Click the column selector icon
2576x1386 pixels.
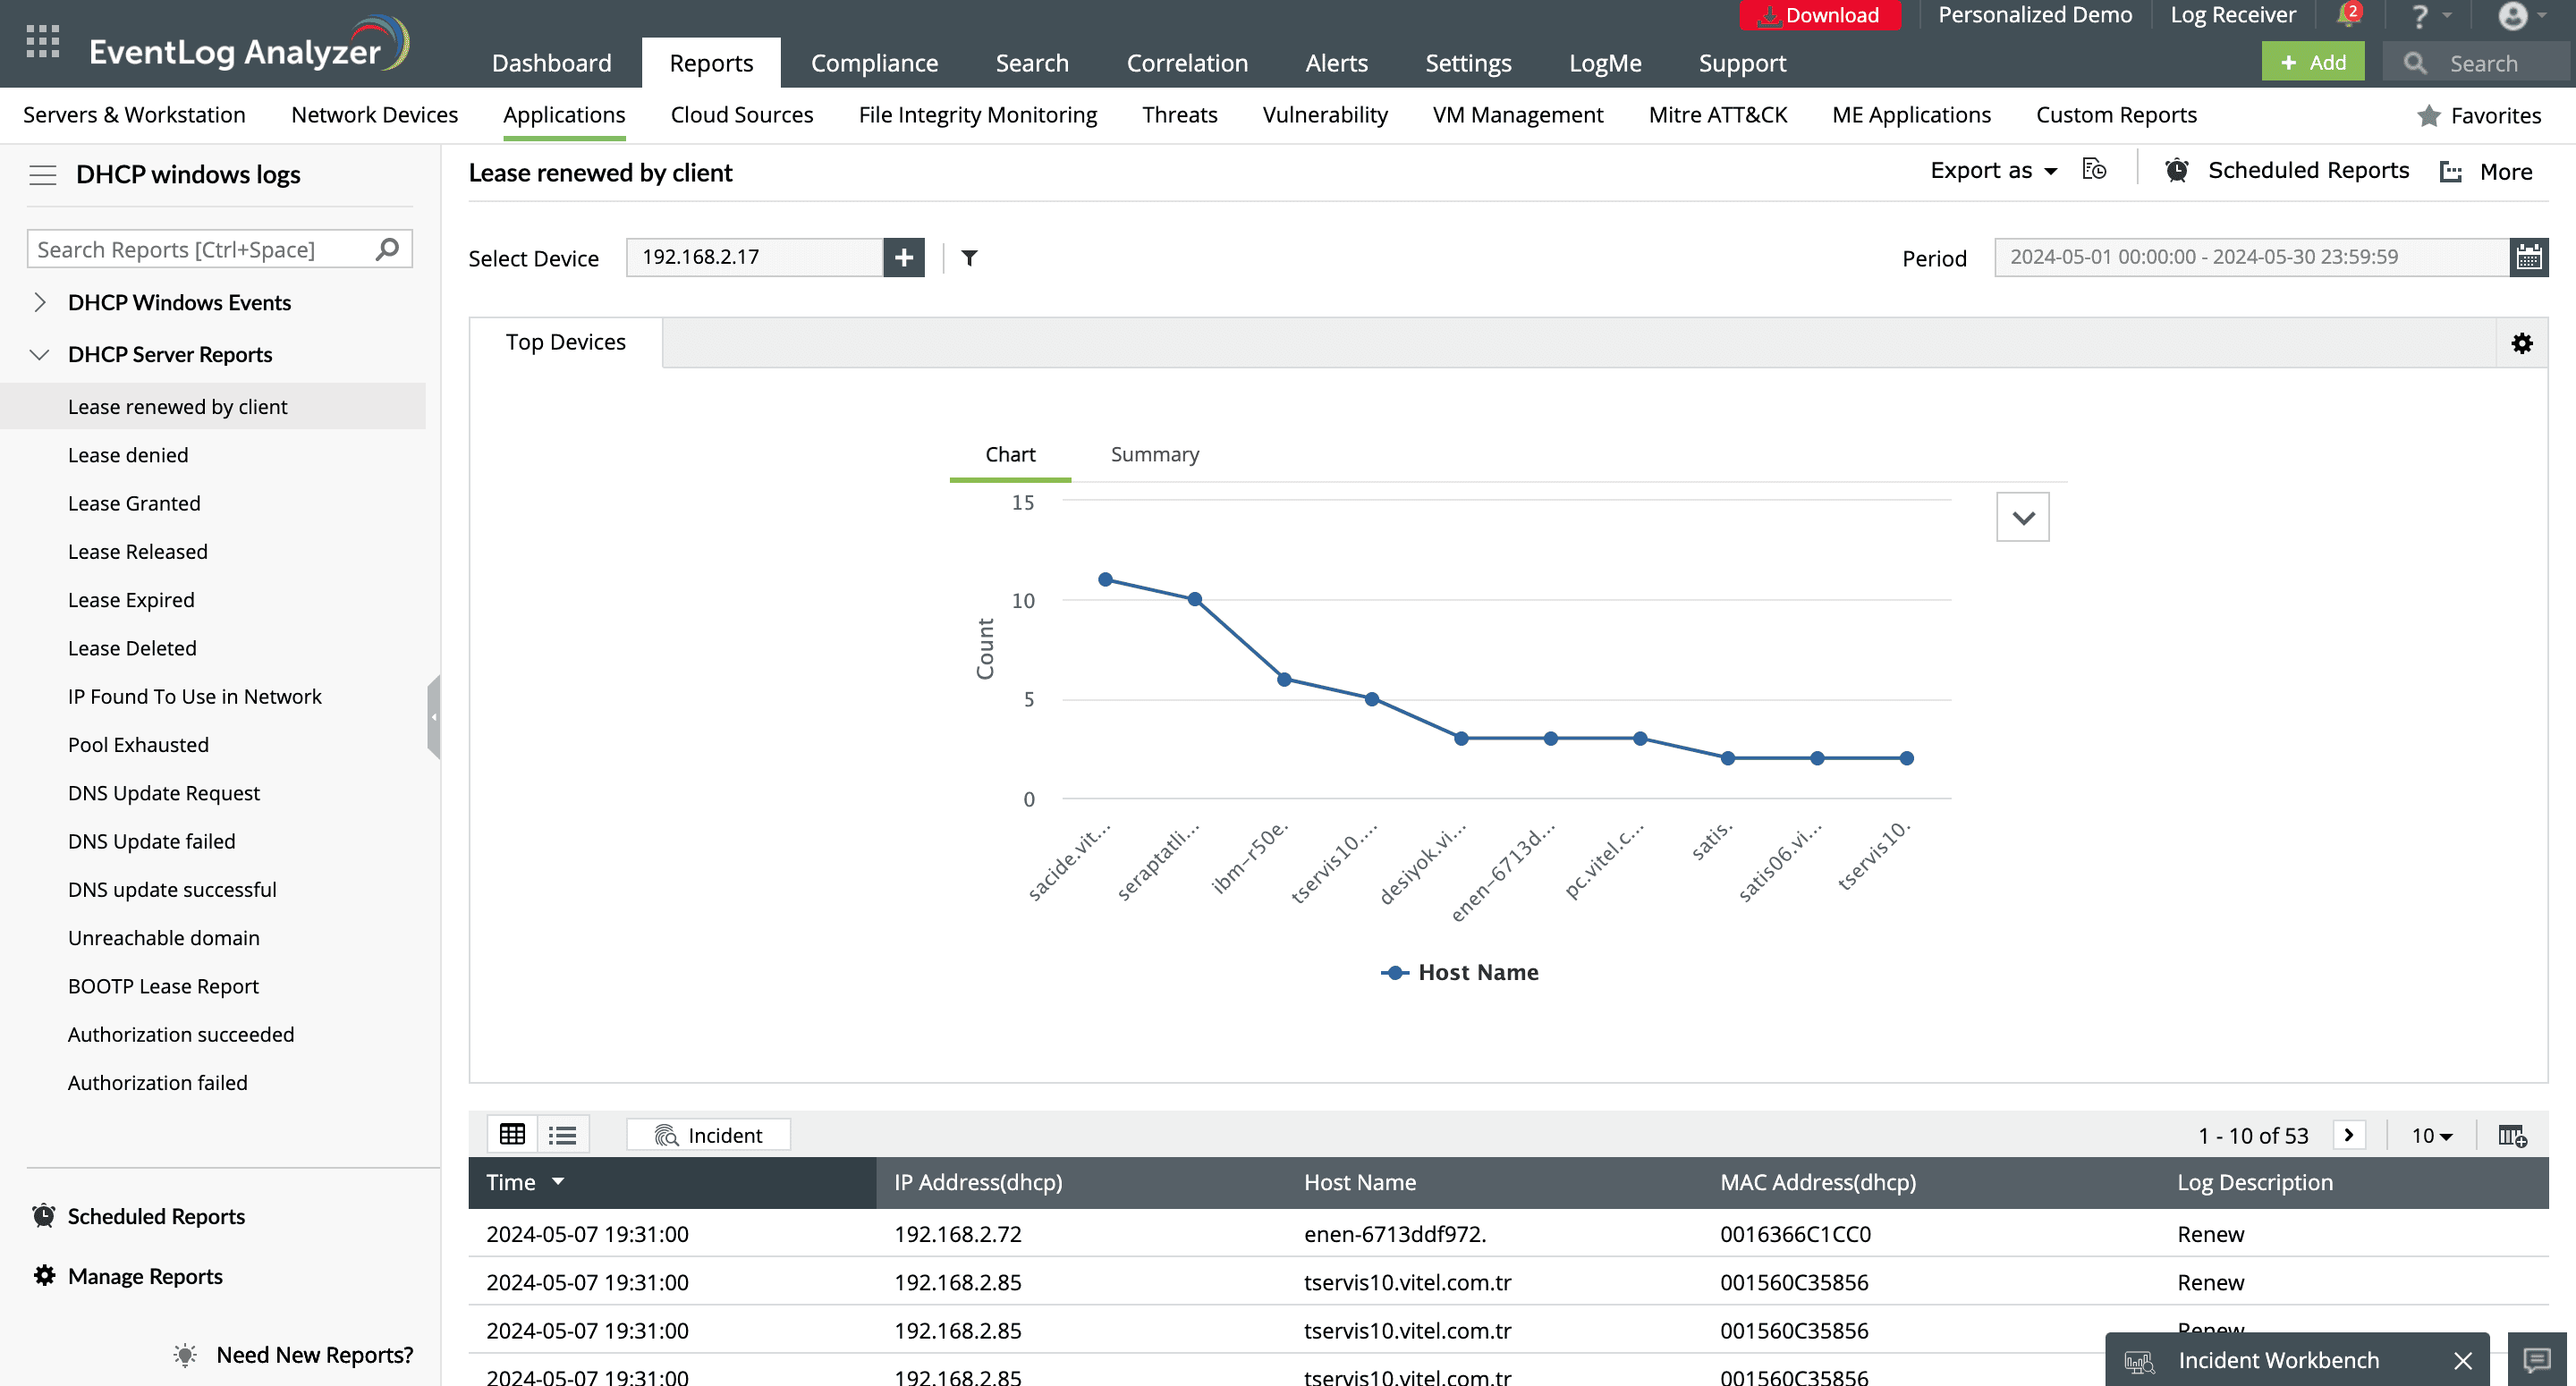coord(2512,1135)
